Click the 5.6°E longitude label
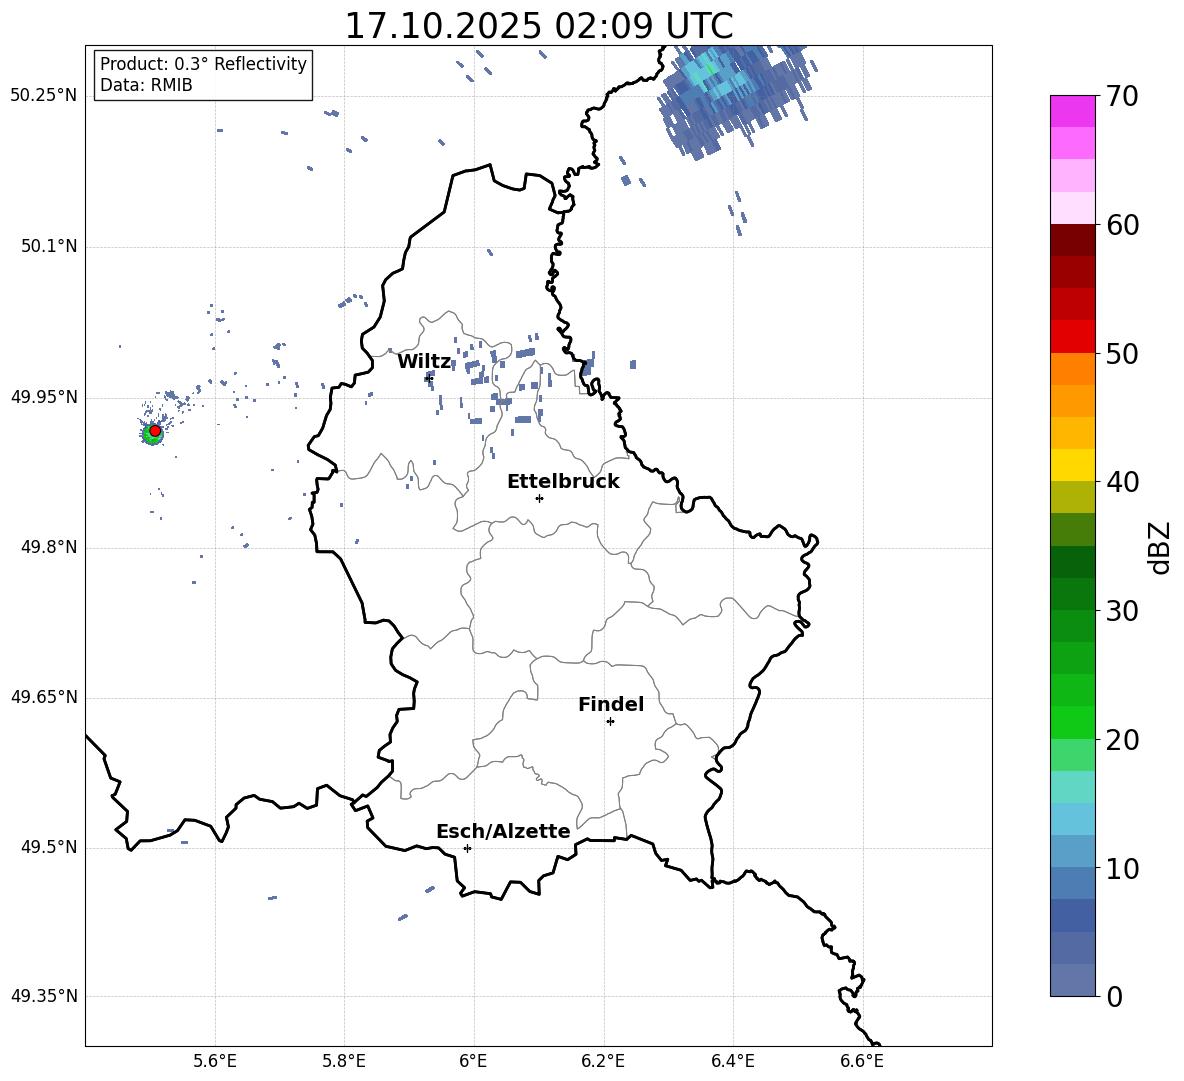Screen dimensions: 1184x1081 [x=215, y=1062]
